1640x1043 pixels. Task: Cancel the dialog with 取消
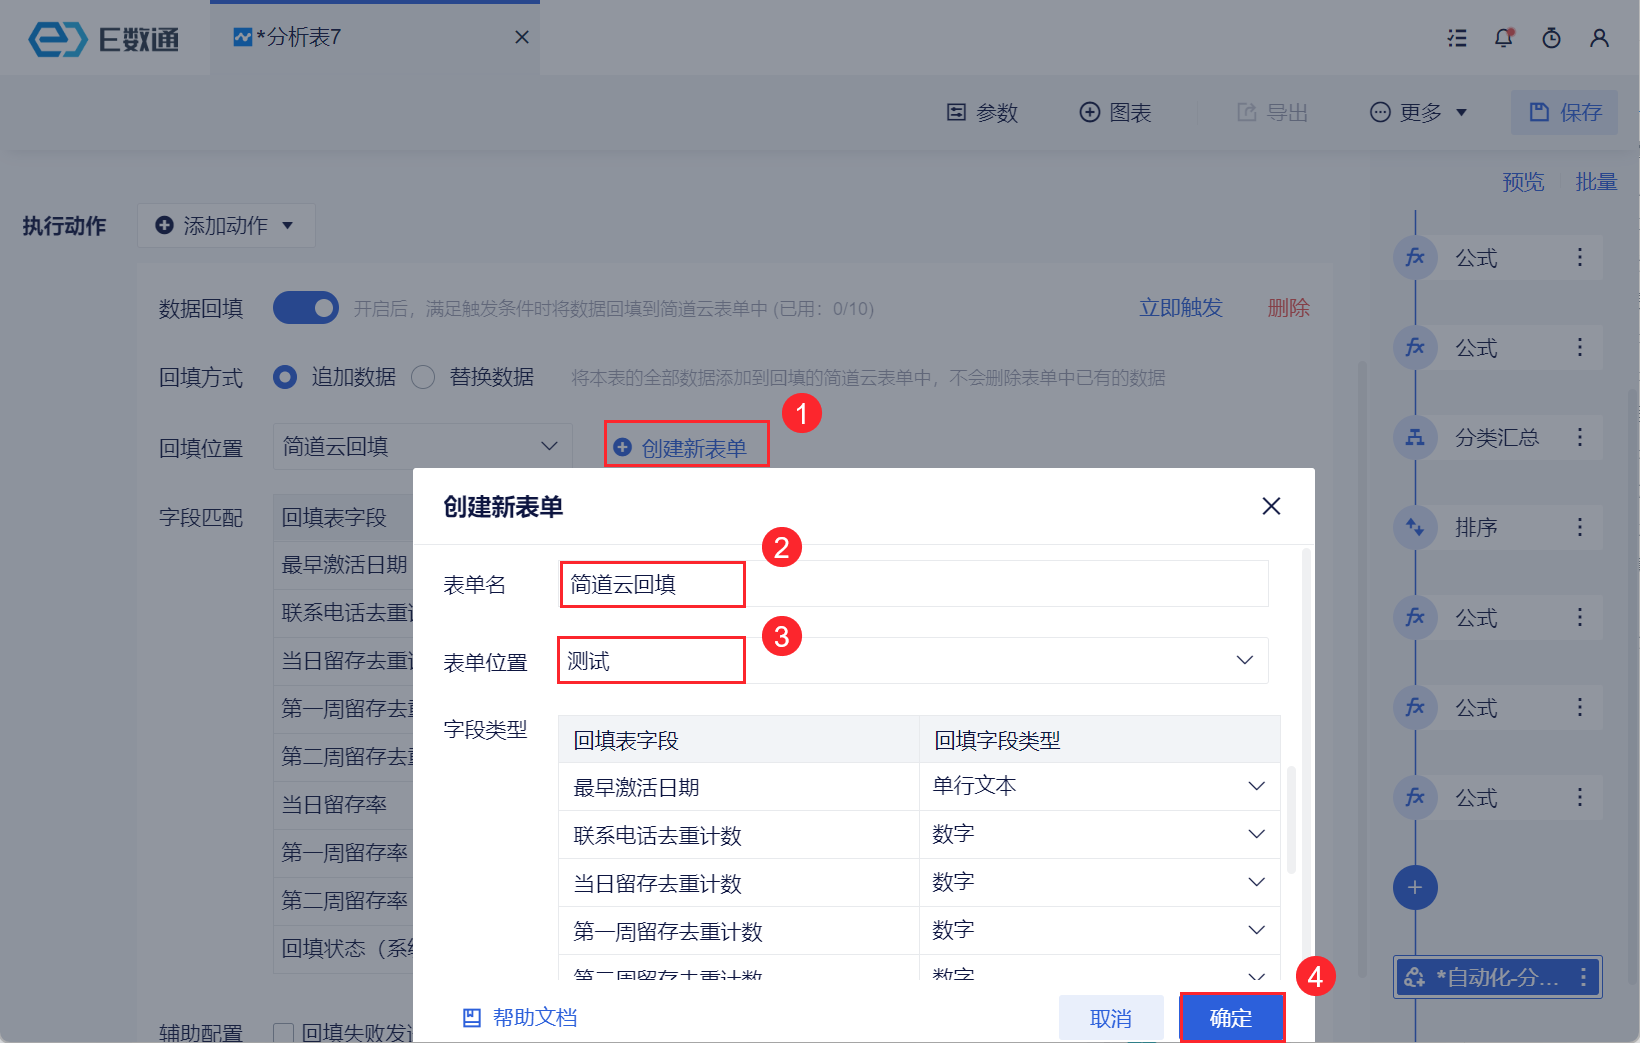(1111, 1019)
